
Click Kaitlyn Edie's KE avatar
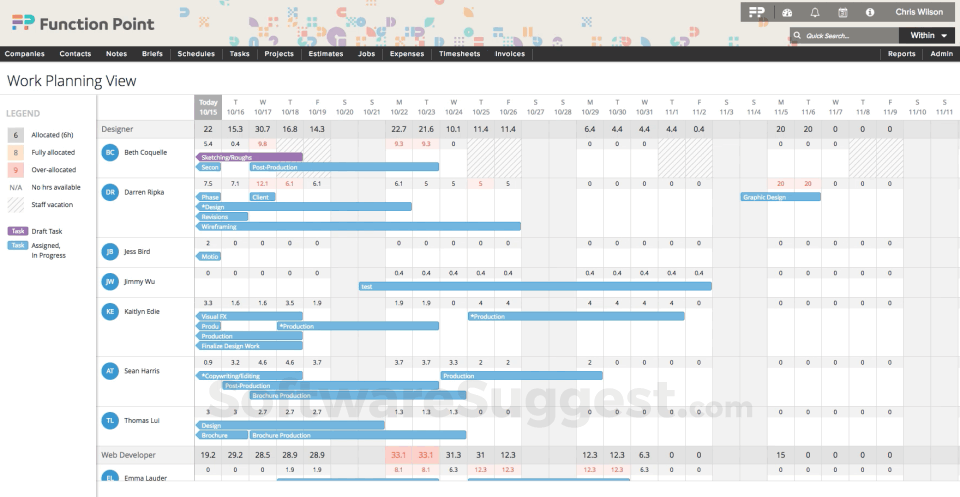point(110,312)
